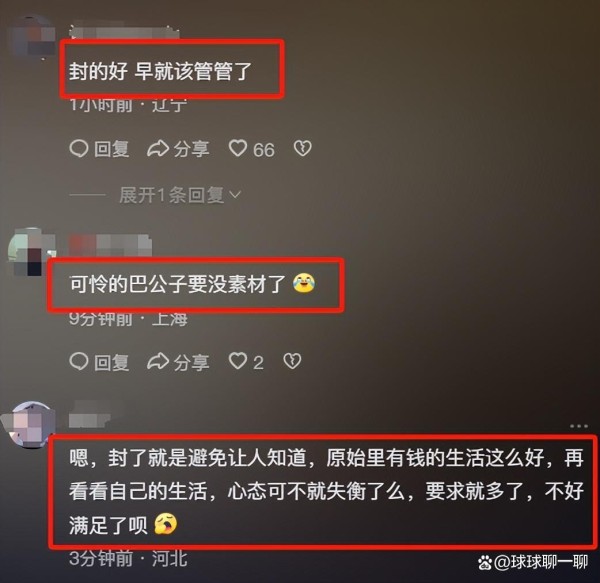Dislike the Shanghai user's comment
This screenshot has width=600, height=583.
[x=292, y=362]
